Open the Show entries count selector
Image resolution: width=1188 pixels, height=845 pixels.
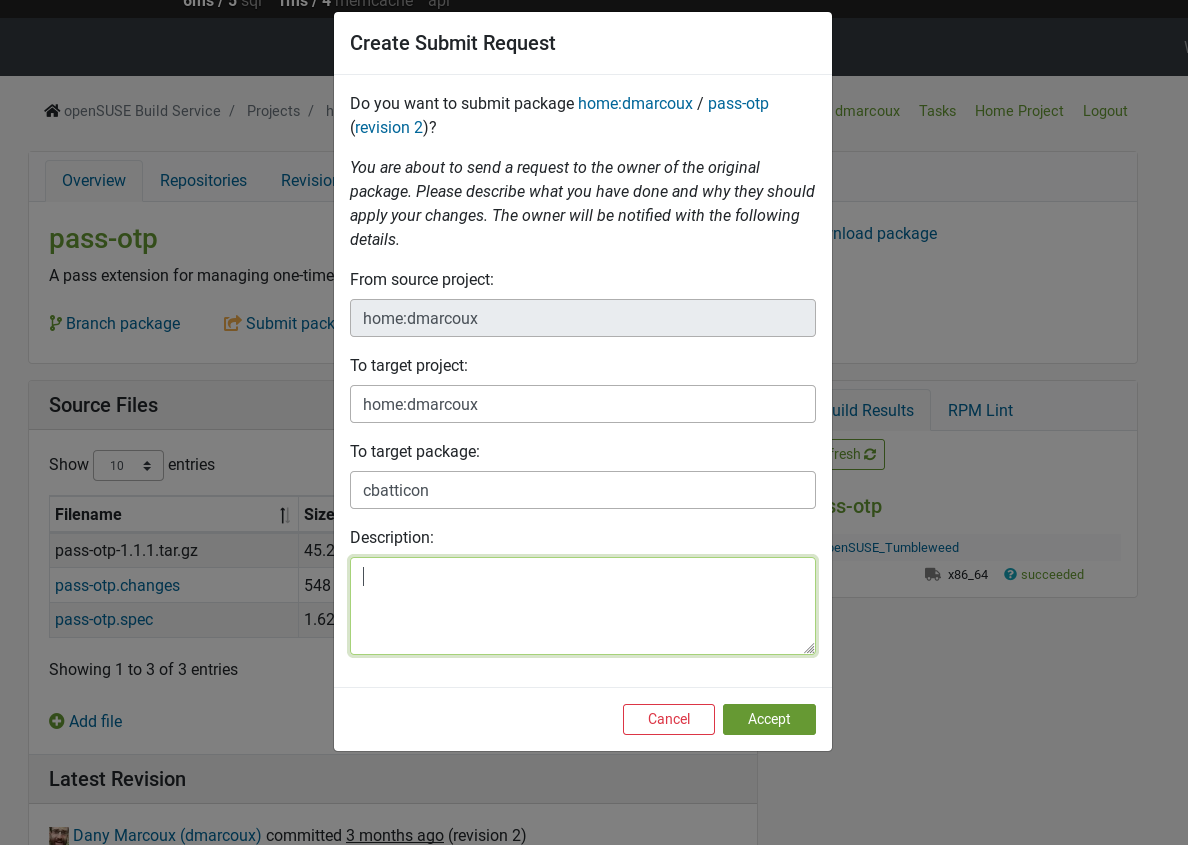[x=127, y=464]
